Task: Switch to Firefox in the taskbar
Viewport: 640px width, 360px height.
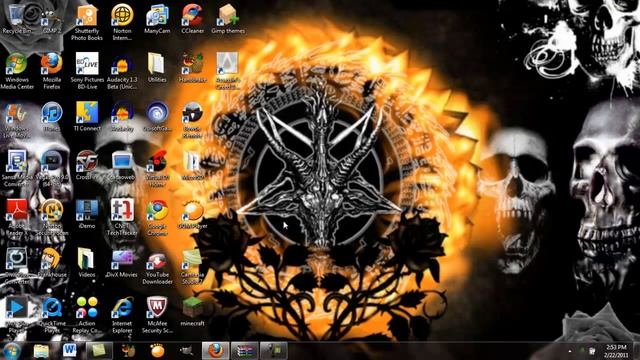Action: (216, 351)
